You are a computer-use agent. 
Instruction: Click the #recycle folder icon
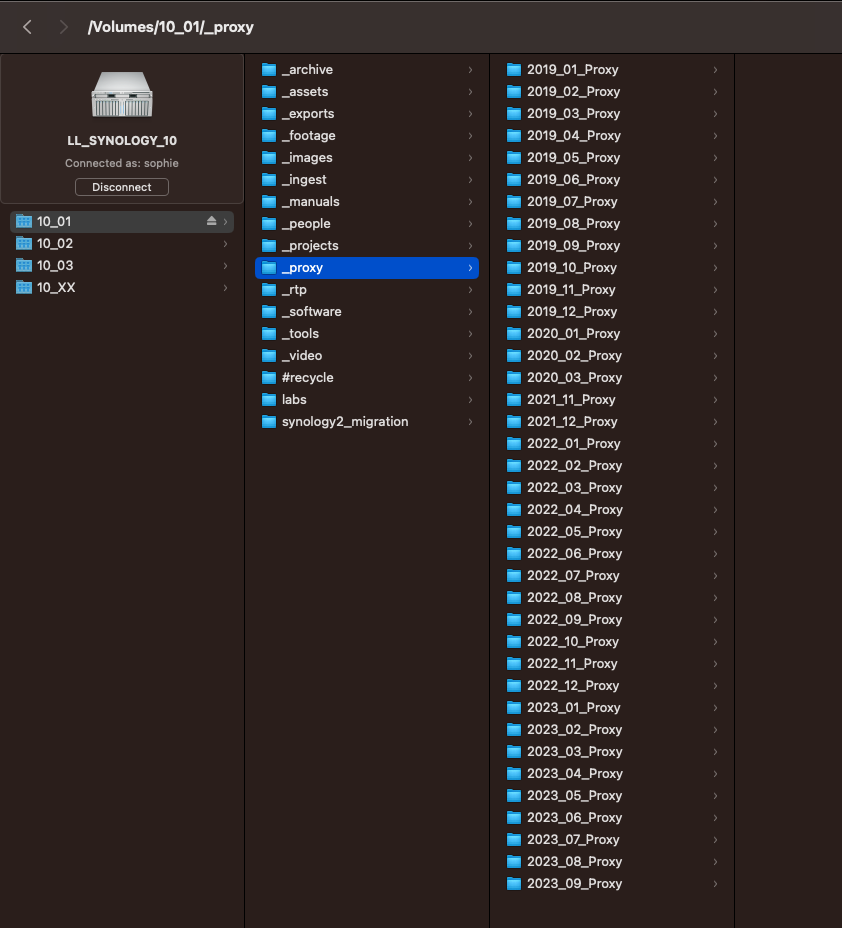268,377
